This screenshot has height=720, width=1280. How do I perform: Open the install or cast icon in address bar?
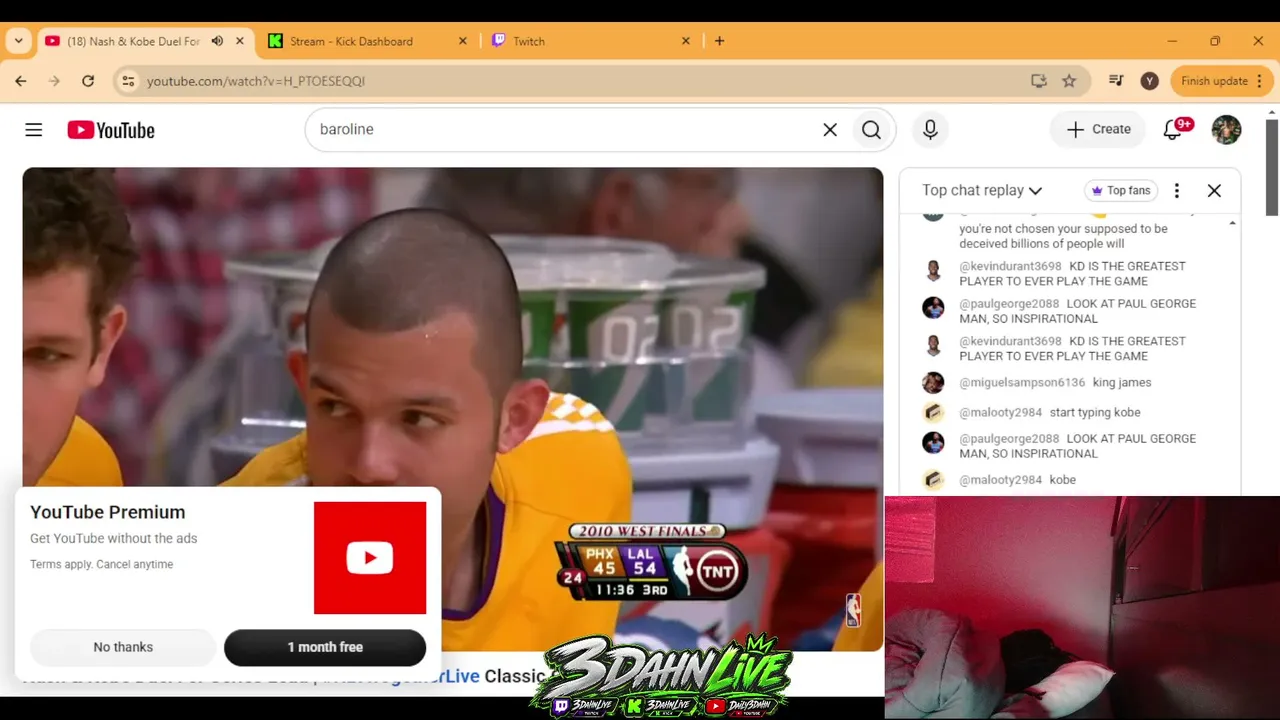[x=1039, y=81]
